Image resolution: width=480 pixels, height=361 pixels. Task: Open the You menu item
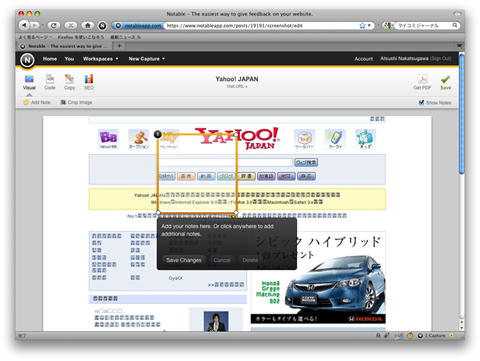69,59
